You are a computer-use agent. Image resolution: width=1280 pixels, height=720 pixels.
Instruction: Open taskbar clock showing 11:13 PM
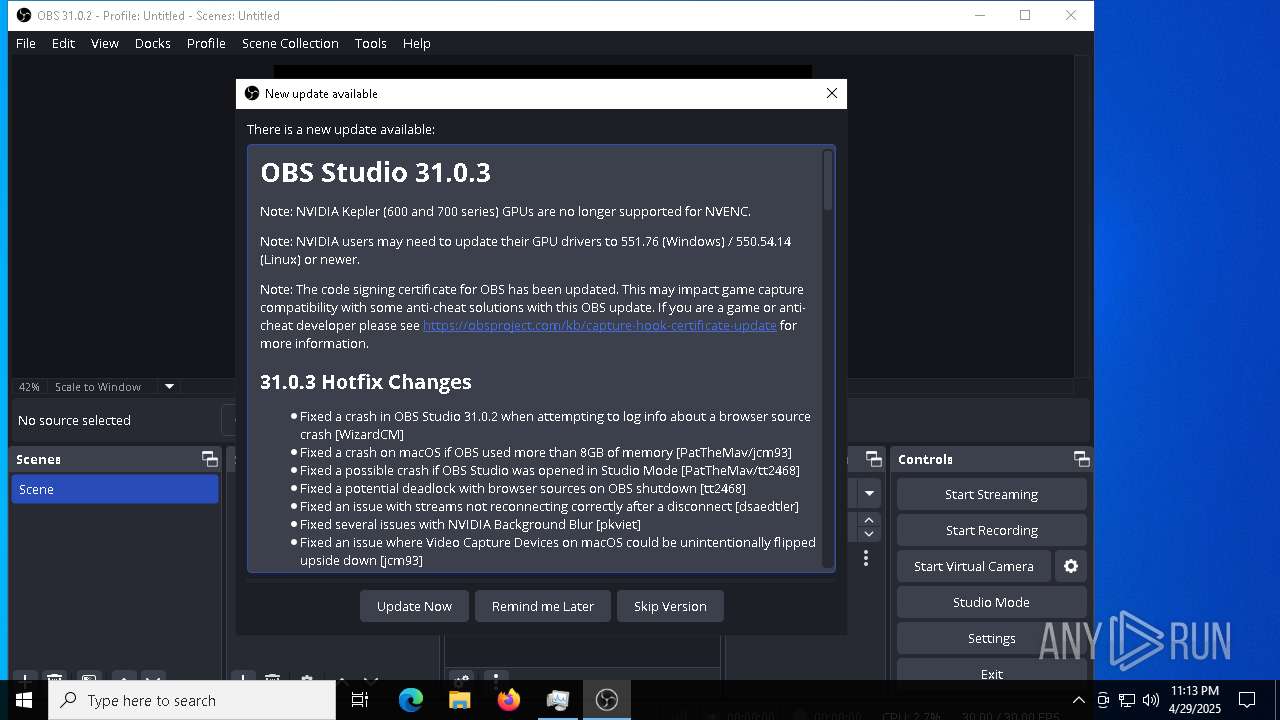(1195, 700)
